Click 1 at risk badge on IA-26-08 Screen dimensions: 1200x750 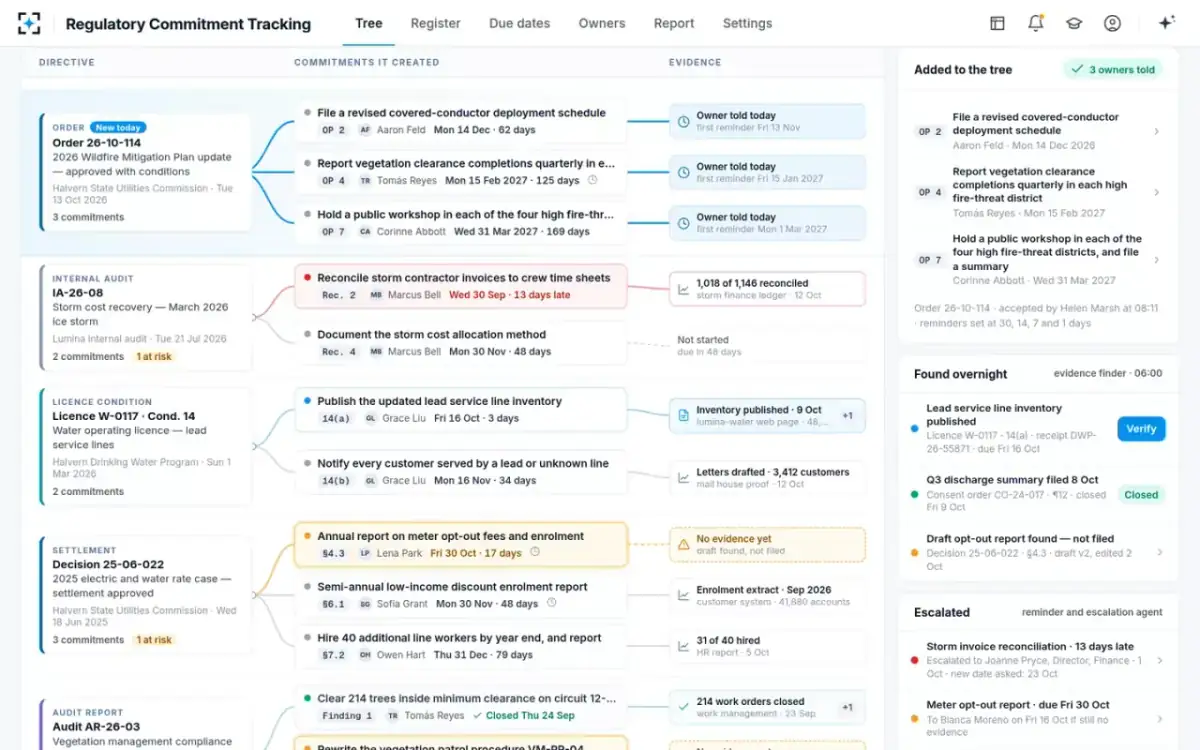[x=154, y=356]
